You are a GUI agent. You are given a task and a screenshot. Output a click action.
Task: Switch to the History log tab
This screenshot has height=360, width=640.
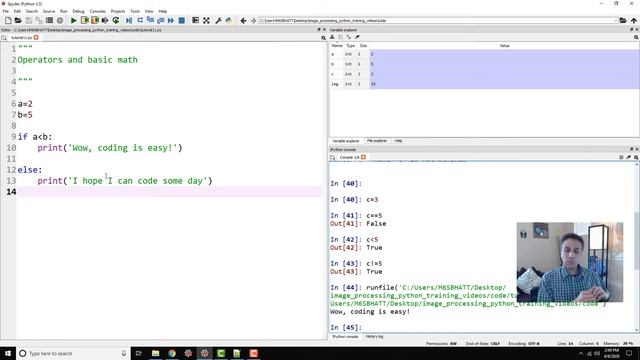tap(374, 337)
